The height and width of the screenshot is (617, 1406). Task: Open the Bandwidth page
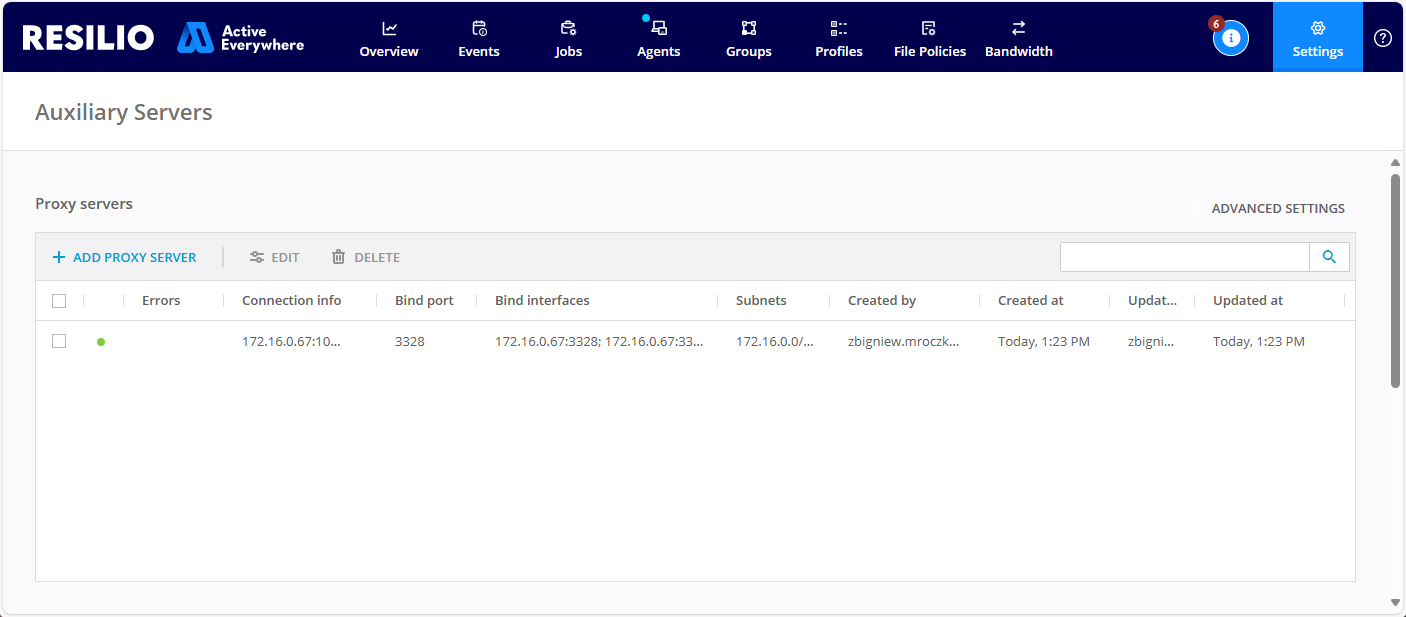pos(1018,39)
